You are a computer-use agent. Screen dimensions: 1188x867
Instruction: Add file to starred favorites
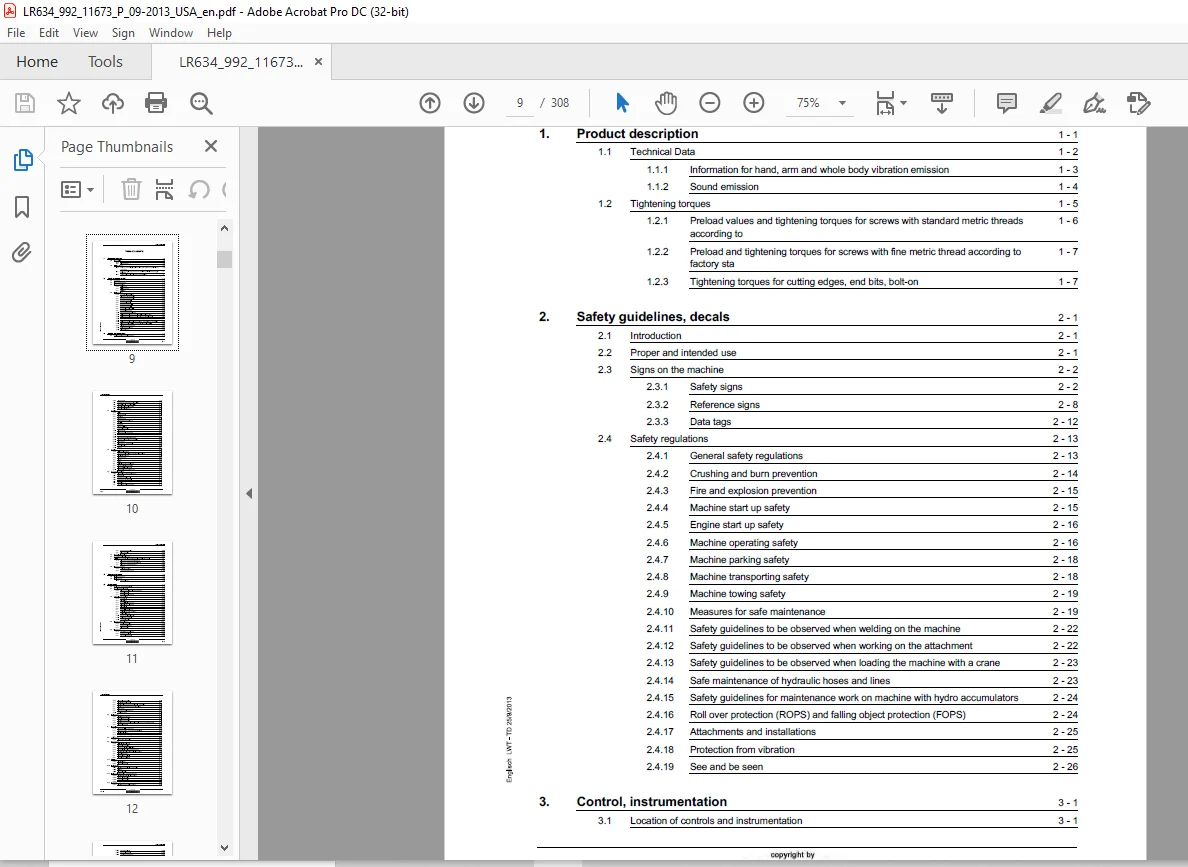(69, 103)
